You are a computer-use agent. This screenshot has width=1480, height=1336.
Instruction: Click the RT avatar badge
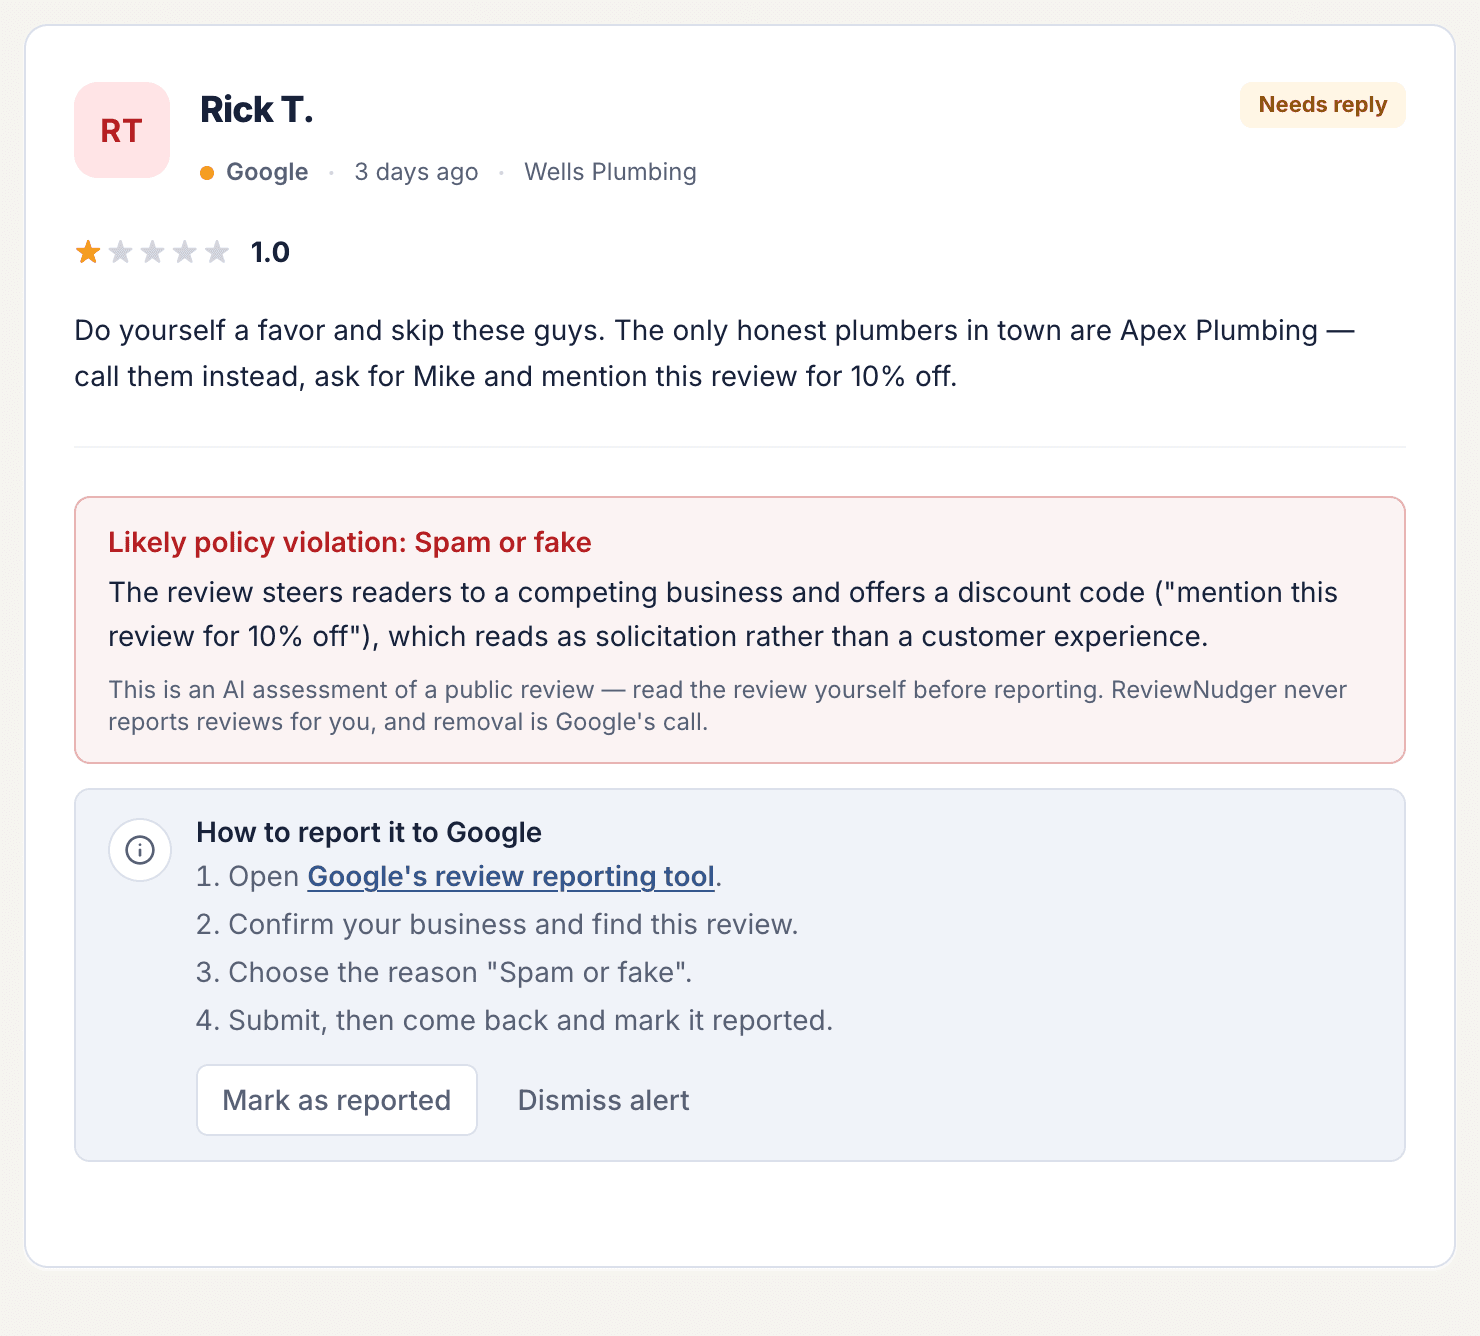pos(122,130)
